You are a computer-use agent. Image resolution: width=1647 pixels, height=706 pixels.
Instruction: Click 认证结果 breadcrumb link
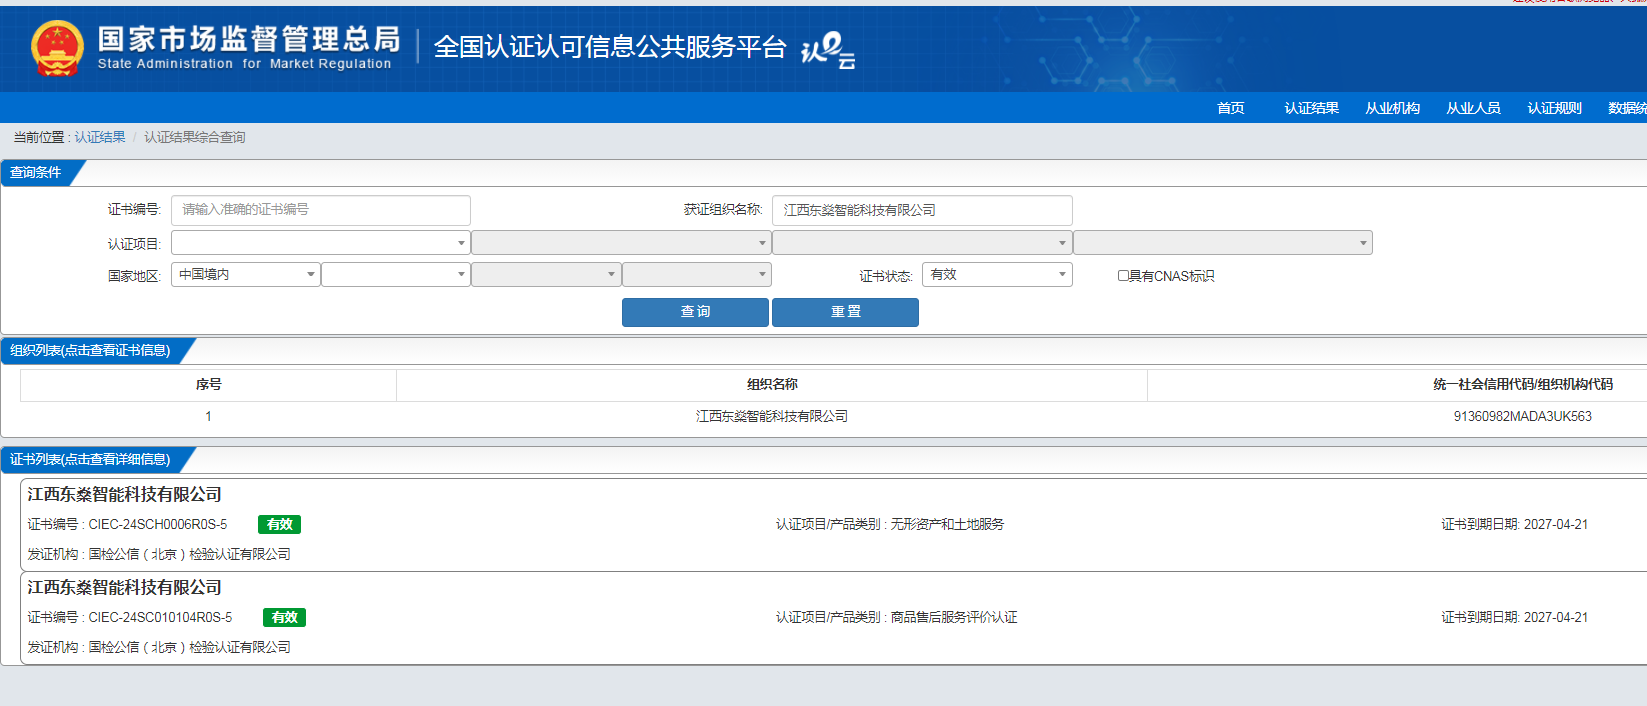point(100,137)
